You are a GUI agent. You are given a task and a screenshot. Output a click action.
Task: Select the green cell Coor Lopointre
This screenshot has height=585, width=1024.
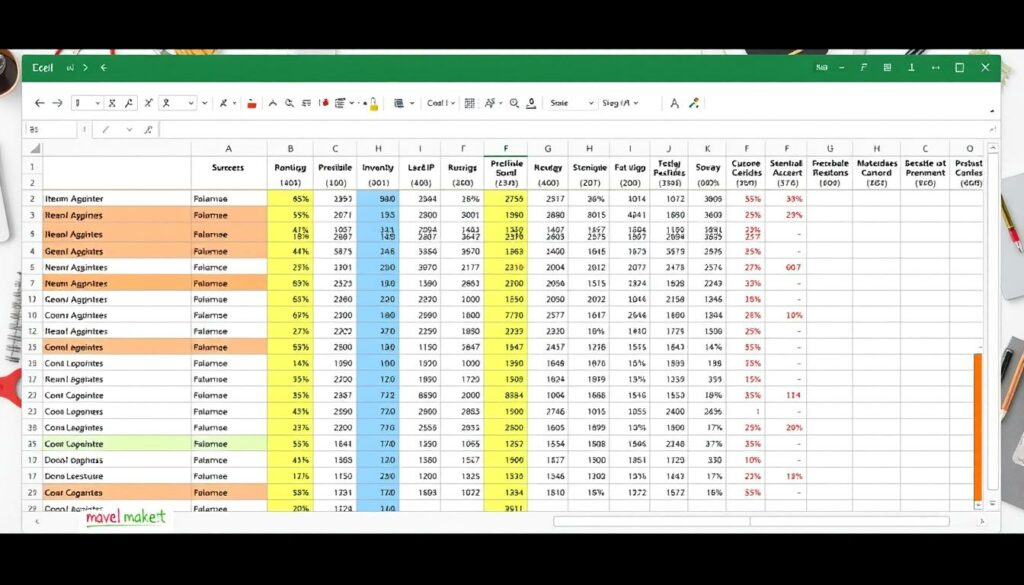[x=117, y=444]
